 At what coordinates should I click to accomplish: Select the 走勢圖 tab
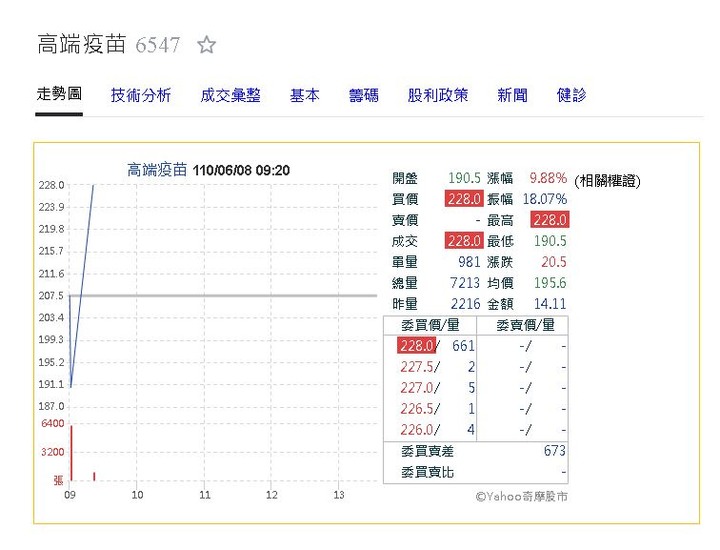tap(59, 94)
